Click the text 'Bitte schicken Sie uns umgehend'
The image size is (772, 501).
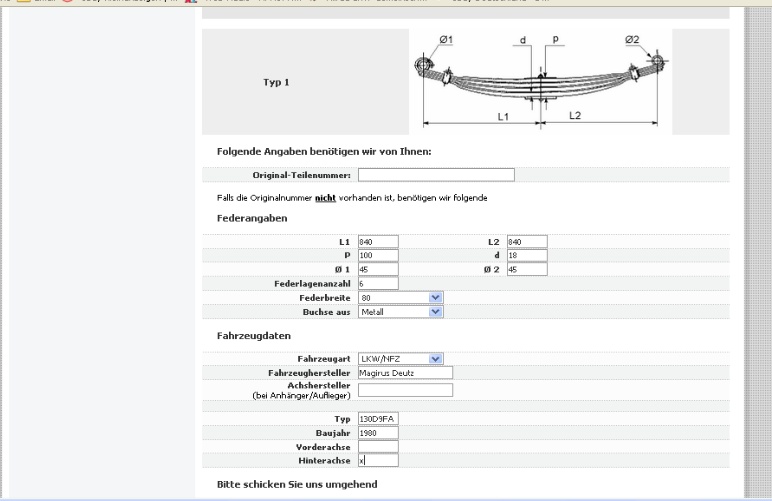pyautogui.click(x=297, y=484)
